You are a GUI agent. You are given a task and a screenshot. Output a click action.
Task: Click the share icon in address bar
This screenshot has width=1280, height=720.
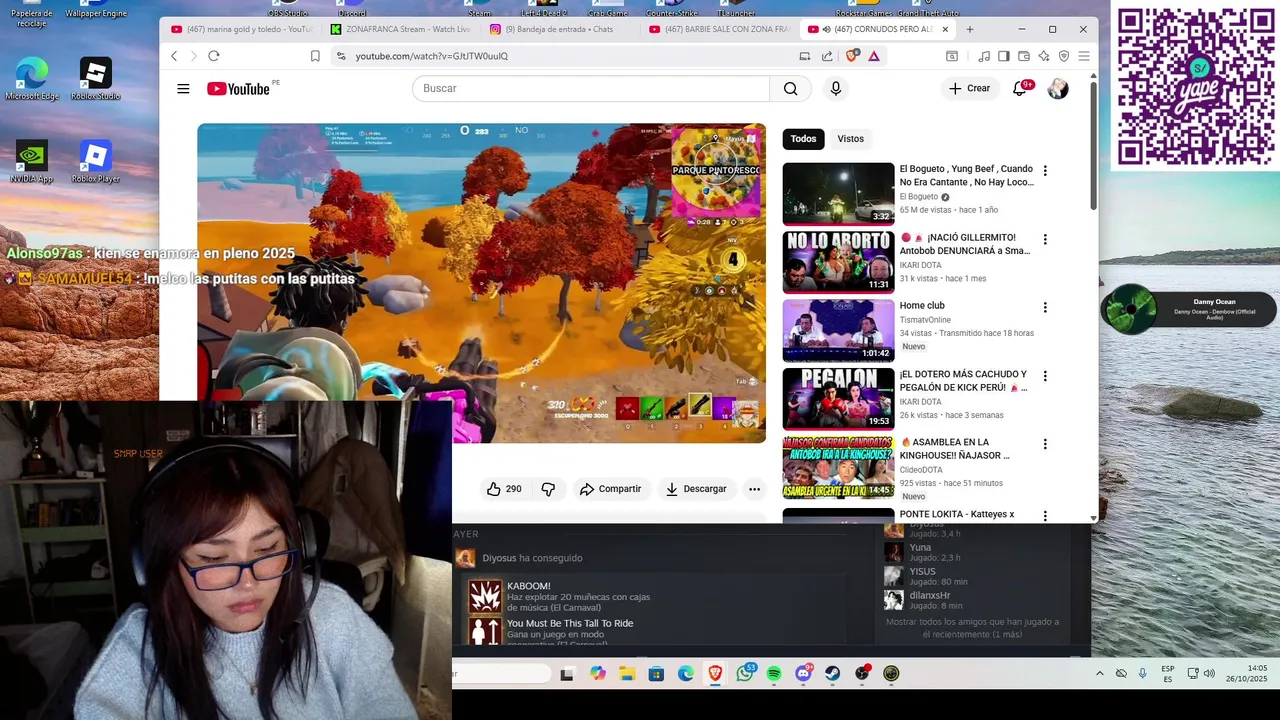[x=827, y=56]
